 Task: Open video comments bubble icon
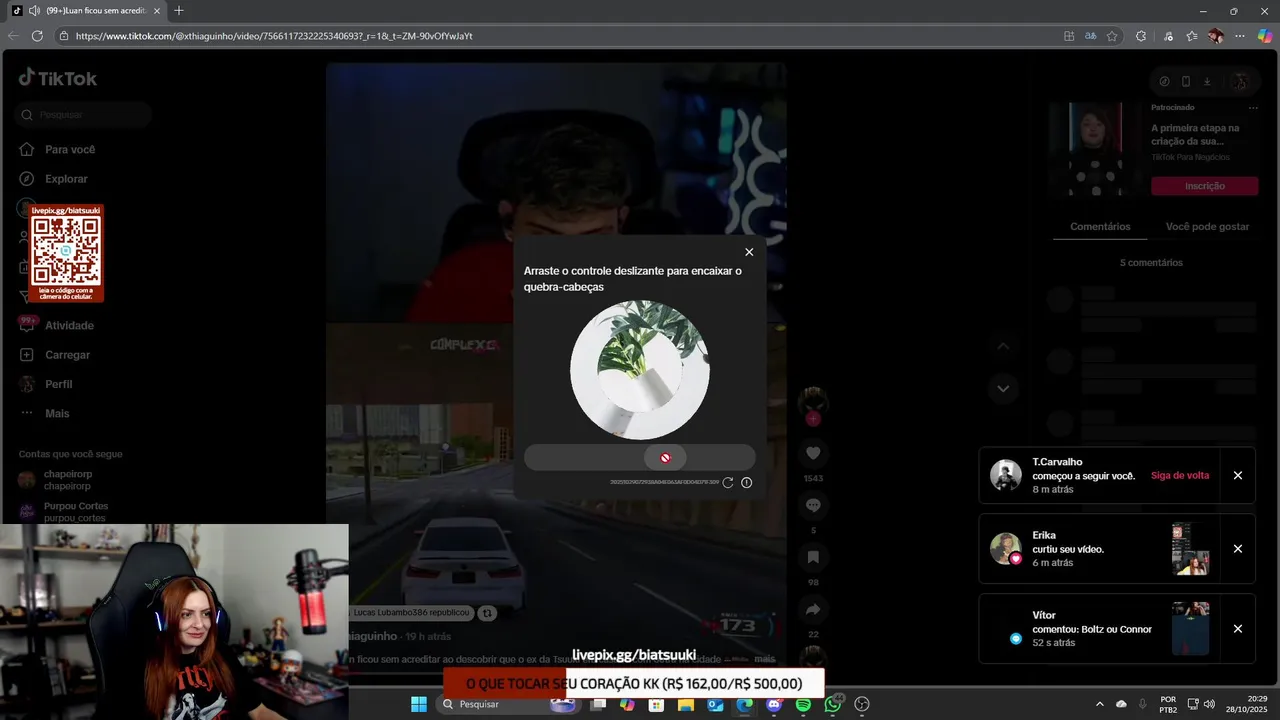point(813,505)
